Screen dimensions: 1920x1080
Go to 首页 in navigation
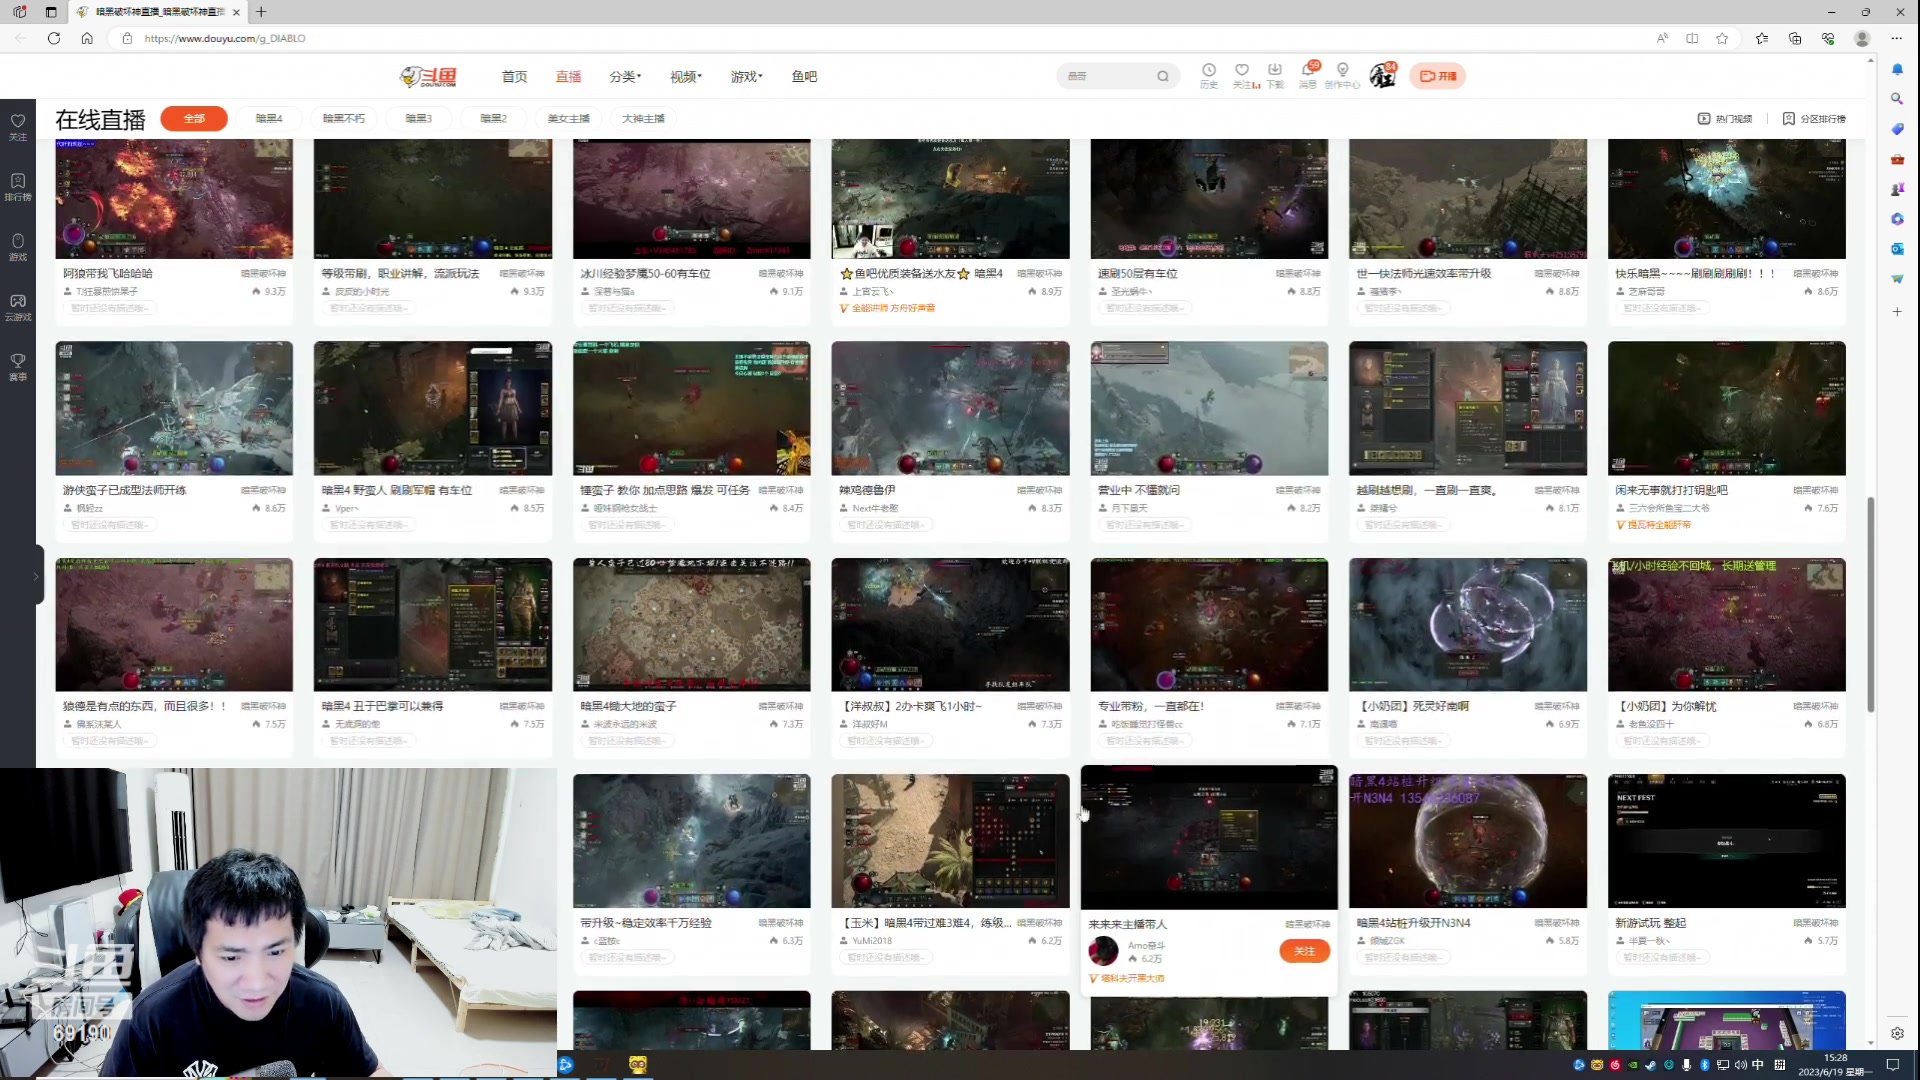[x=514, y=76]
